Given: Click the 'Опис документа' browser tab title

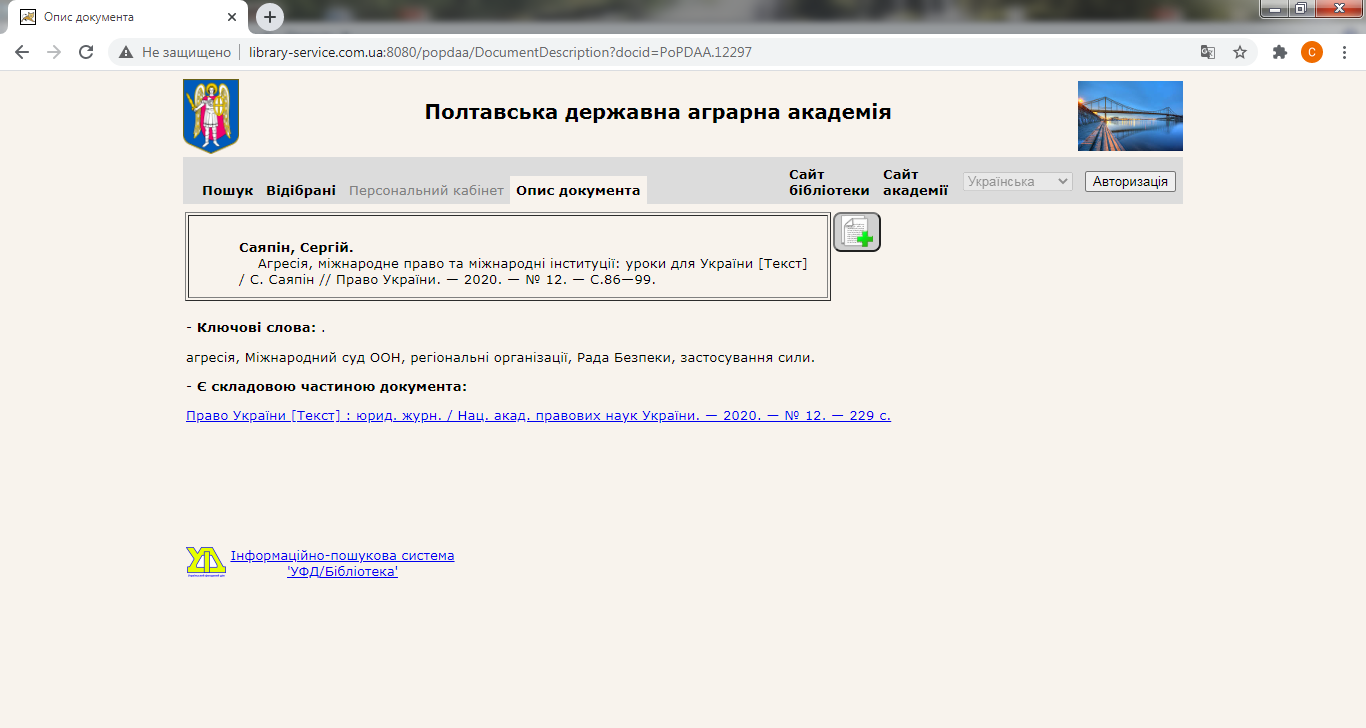Looking at the screenshot, I should (x=89, y=17).
